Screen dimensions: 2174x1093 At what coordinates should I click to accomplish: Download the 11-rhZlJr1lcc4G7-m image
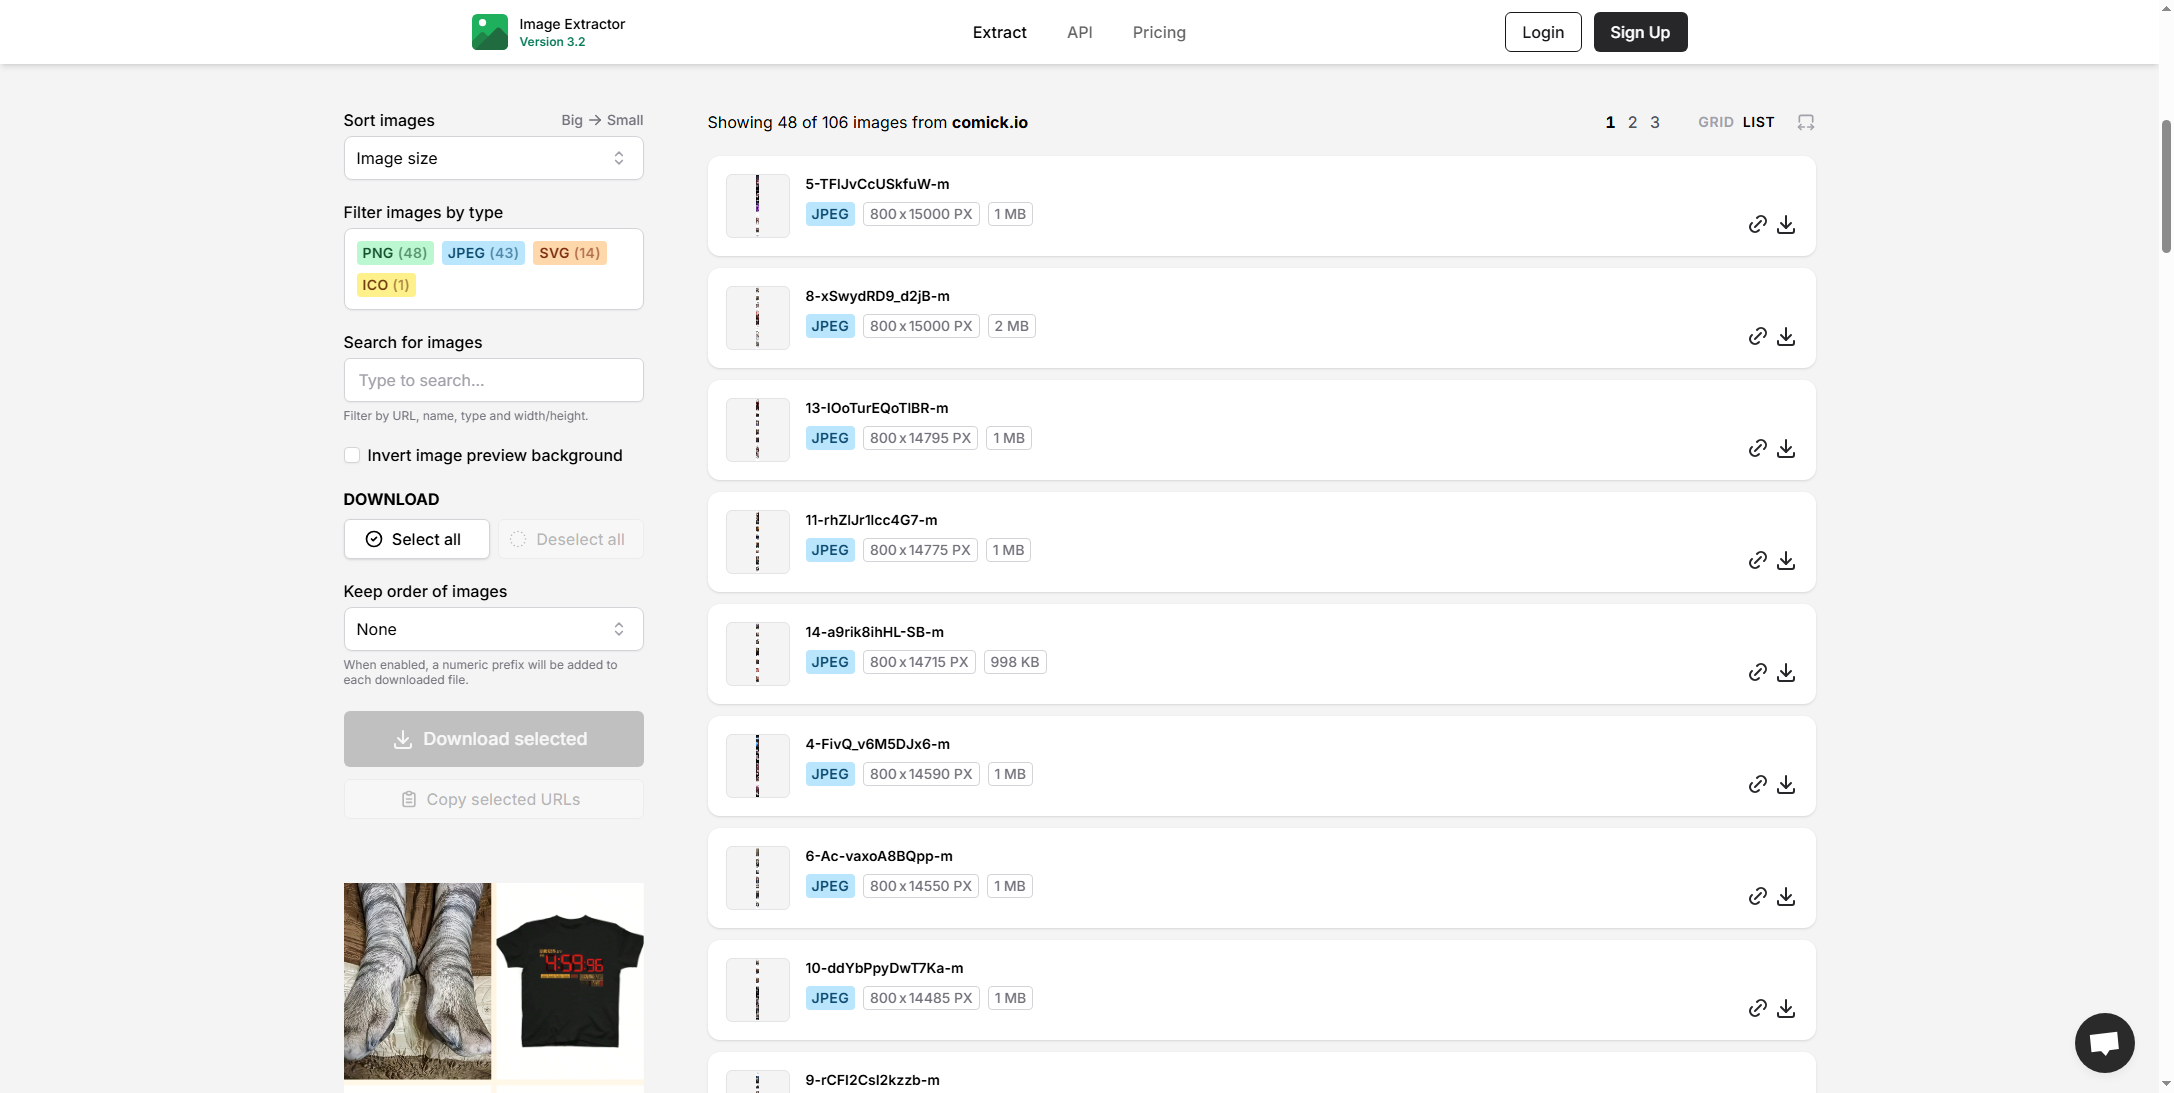pos(1786,560)
